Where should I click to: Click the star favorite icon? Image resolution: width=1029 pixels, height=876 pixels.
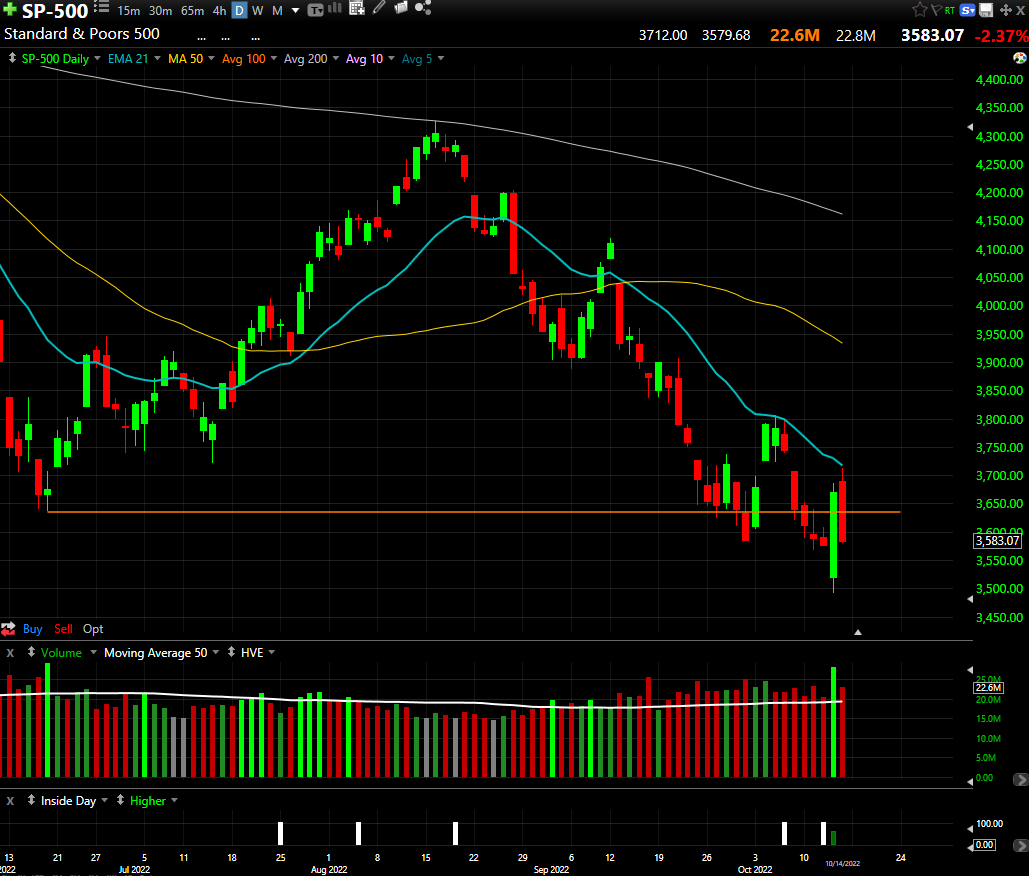pos(919,10)
